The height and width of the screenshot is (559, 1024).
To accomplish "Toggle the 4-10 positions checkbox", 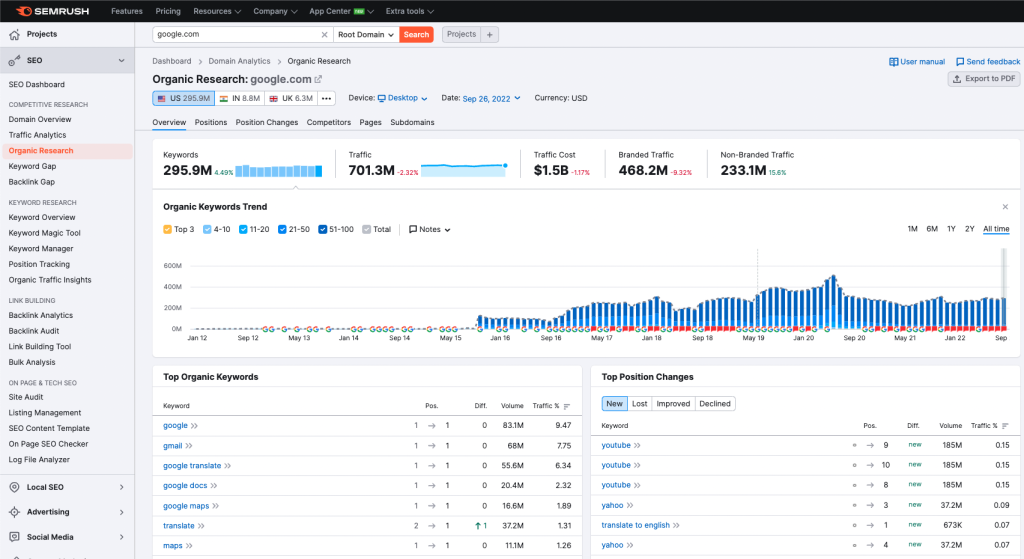I will (x=207, y=229).
